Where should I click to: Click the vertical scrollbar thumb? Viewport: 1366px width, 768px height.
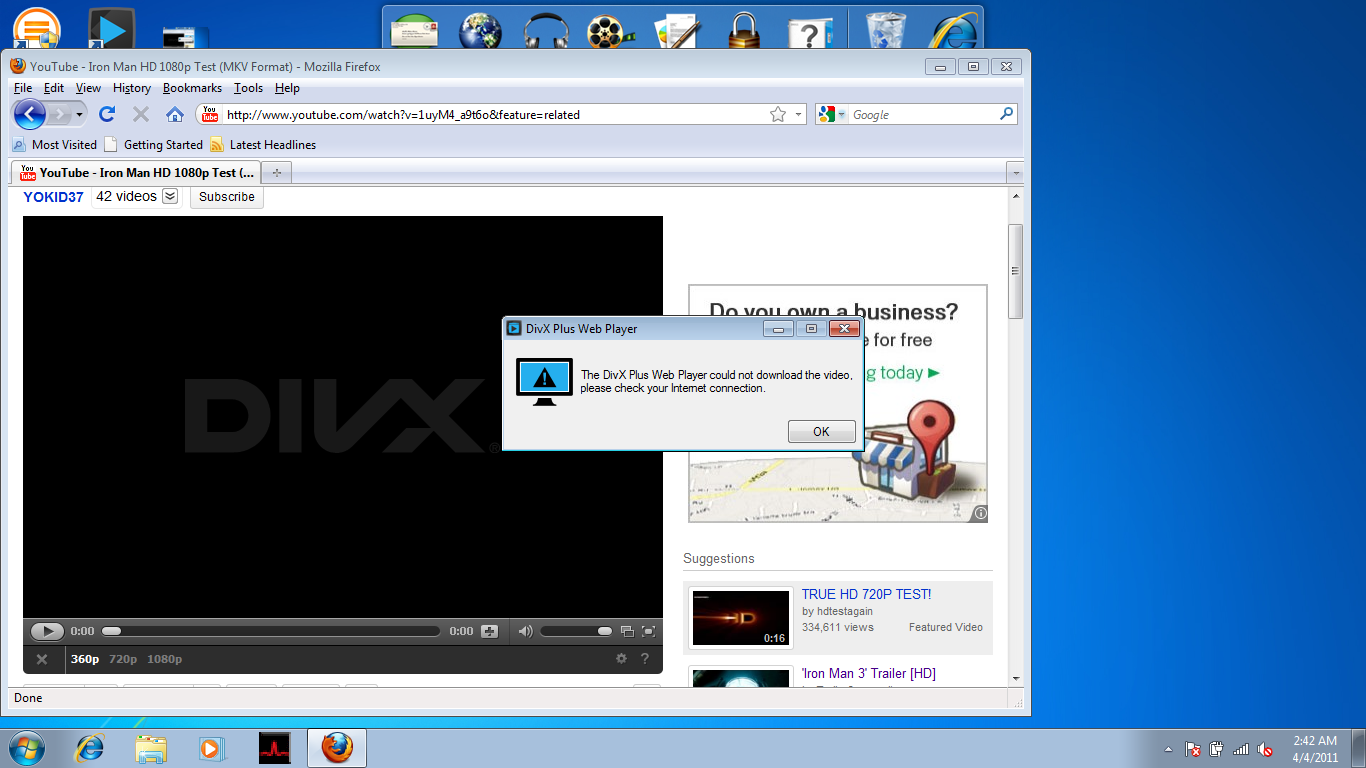point(1016,271)
